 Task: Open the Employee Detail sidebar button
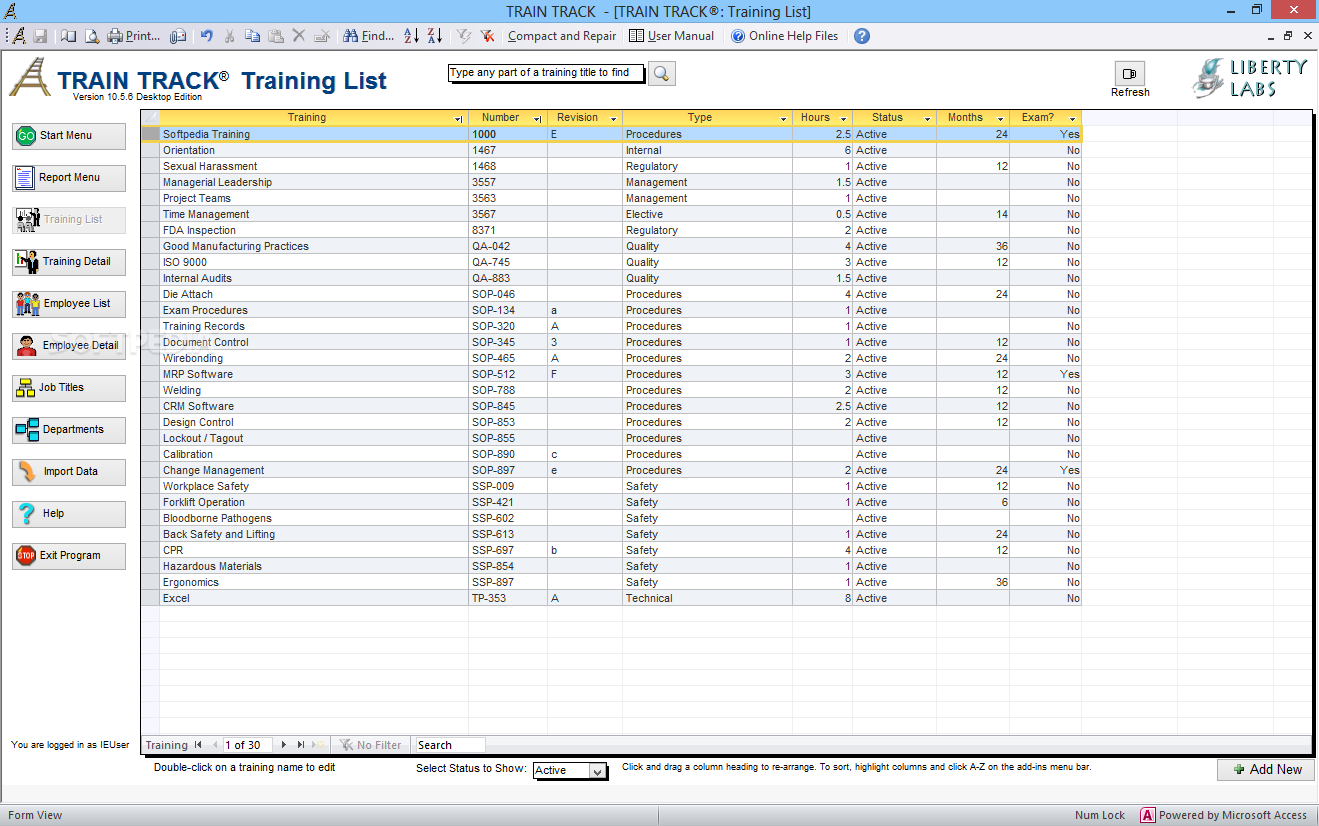pos(69,346)
